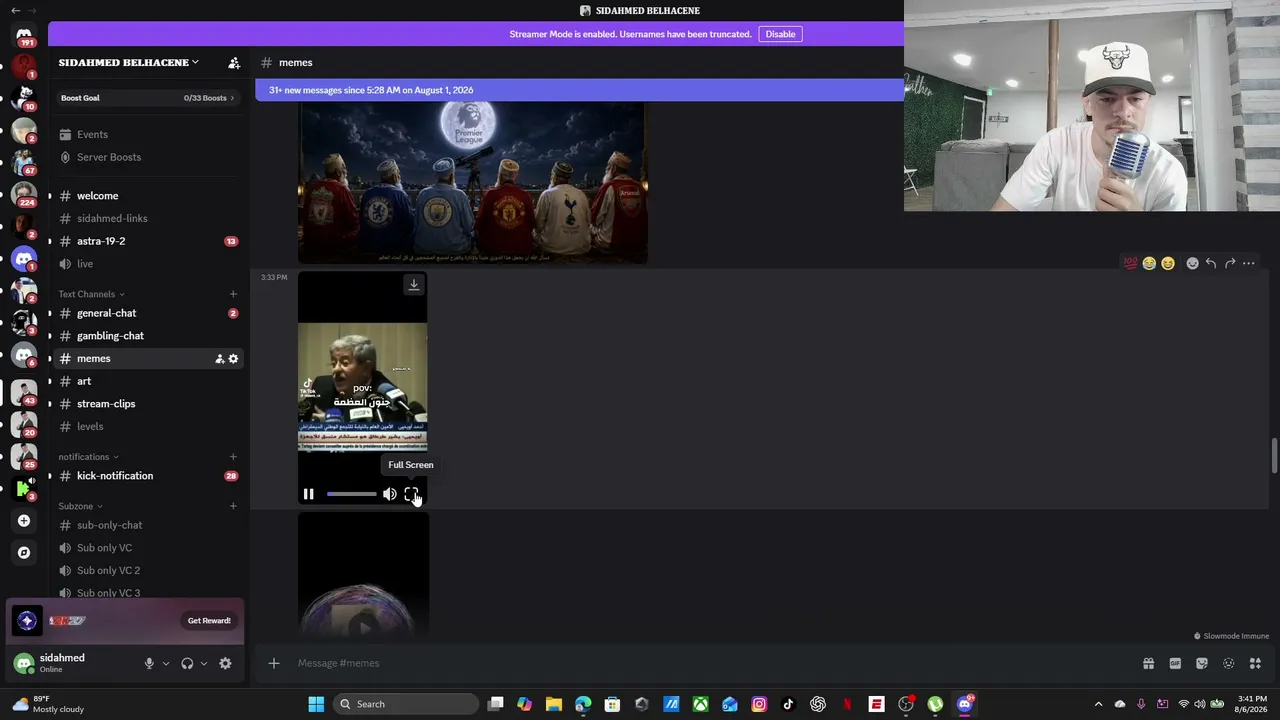This screenshot has height=720, width=1280.
Task: Create invite for memes channel
Action: [220, 359]
